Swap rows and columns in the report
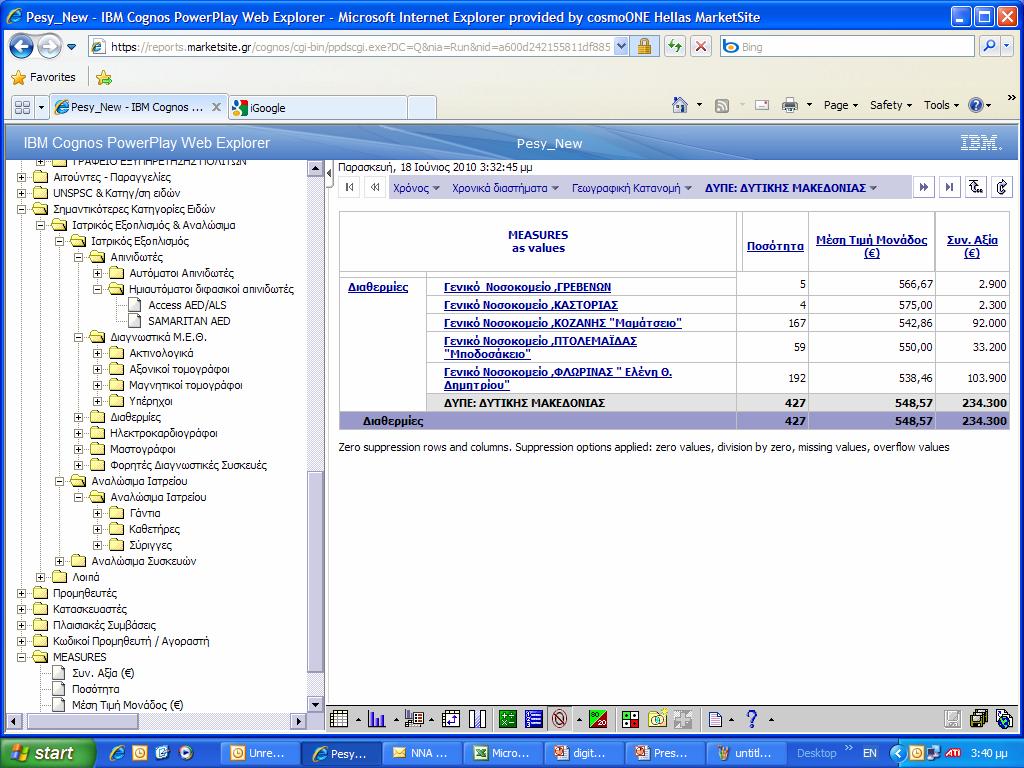This screenshot has width=1024, height=768. click(x=451, y=719)
